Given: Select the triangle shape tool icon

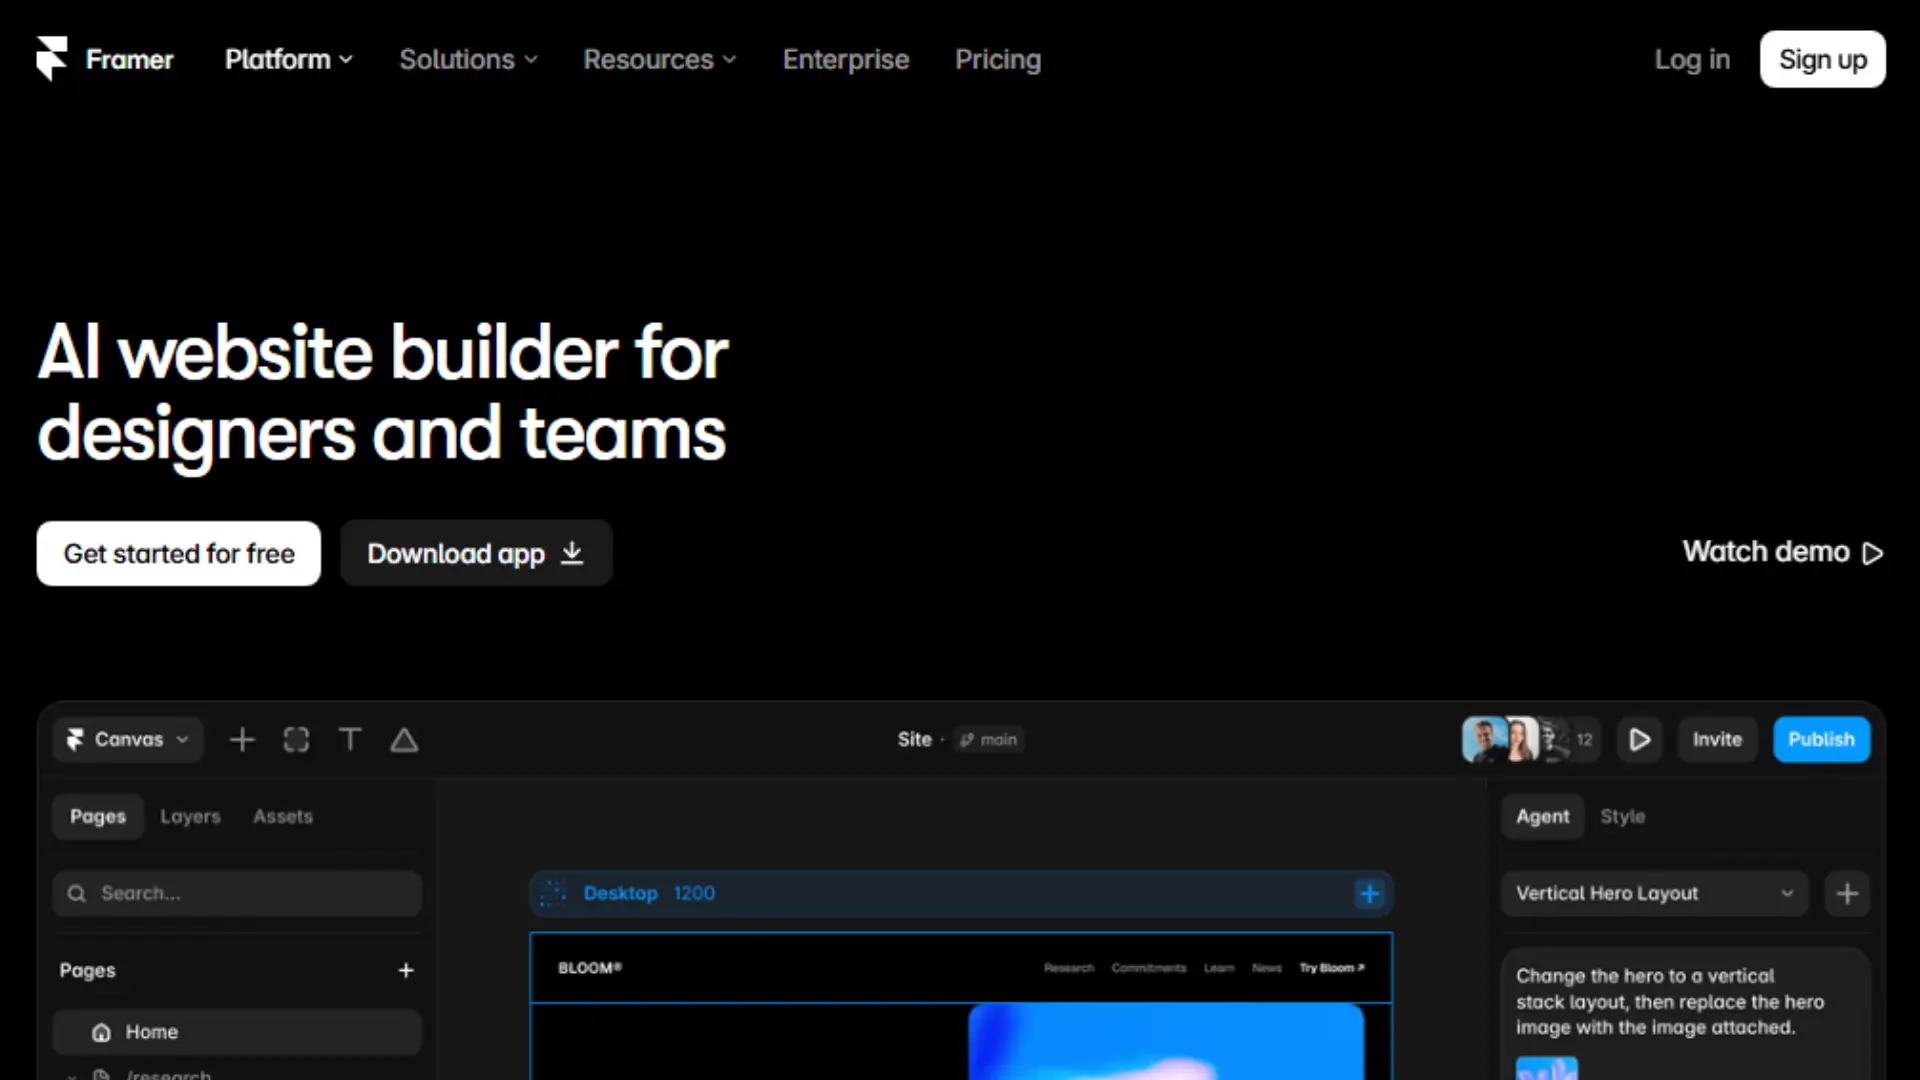Looking at the screenshot, I should click(404, 740).
